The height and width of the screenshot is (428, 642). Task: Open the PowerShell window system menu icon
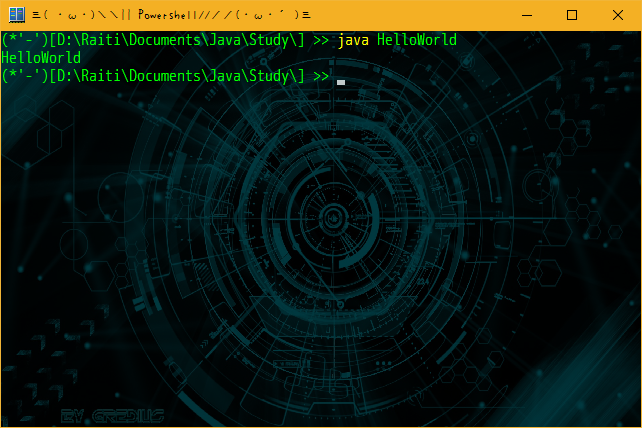point(17,15)
